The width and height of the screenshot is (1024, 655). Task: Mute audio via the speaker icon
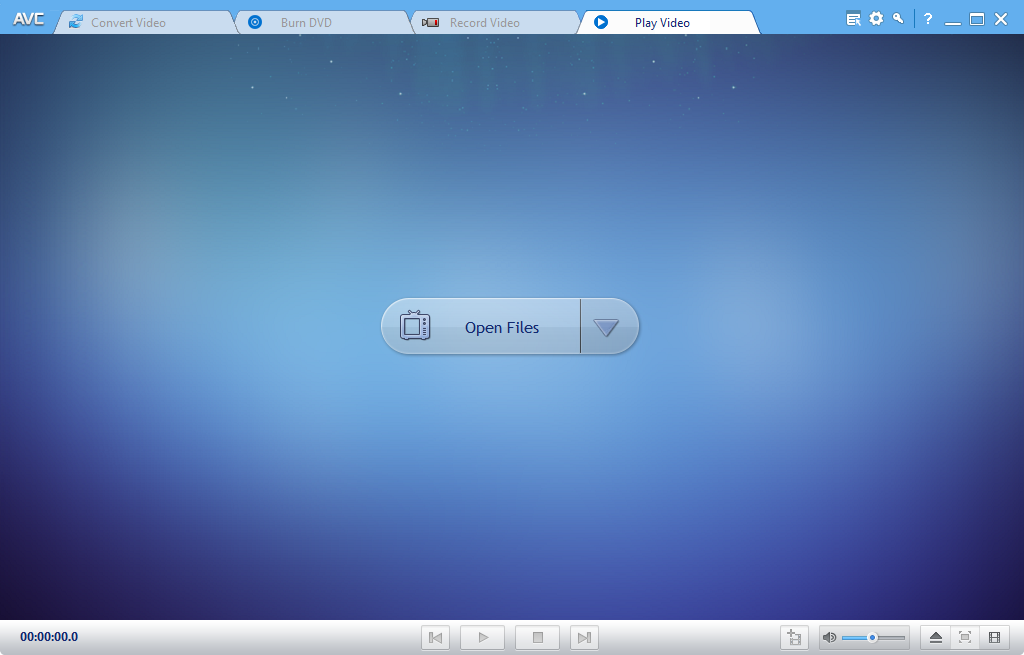click(x=829, y=637)
